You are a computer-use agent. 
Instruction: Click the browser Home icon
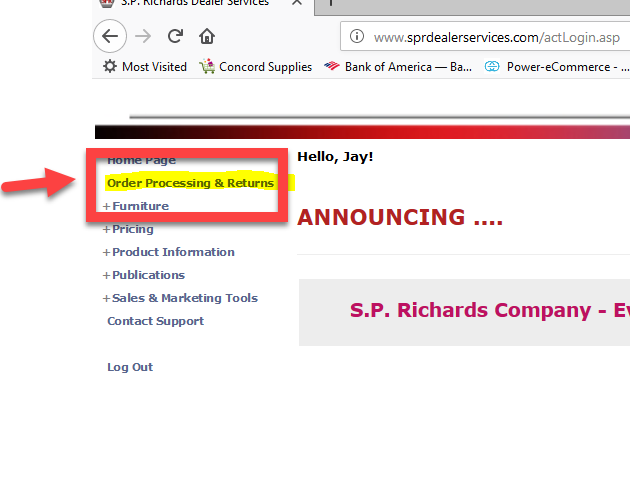[206, 37]
